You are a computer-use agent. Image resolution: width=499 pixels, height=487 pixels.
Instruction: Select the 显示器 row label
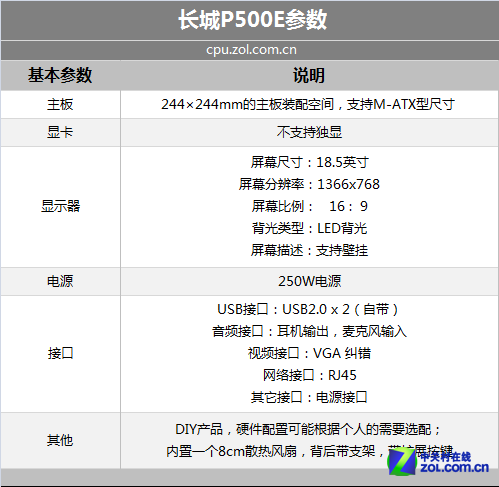point(60,206)
